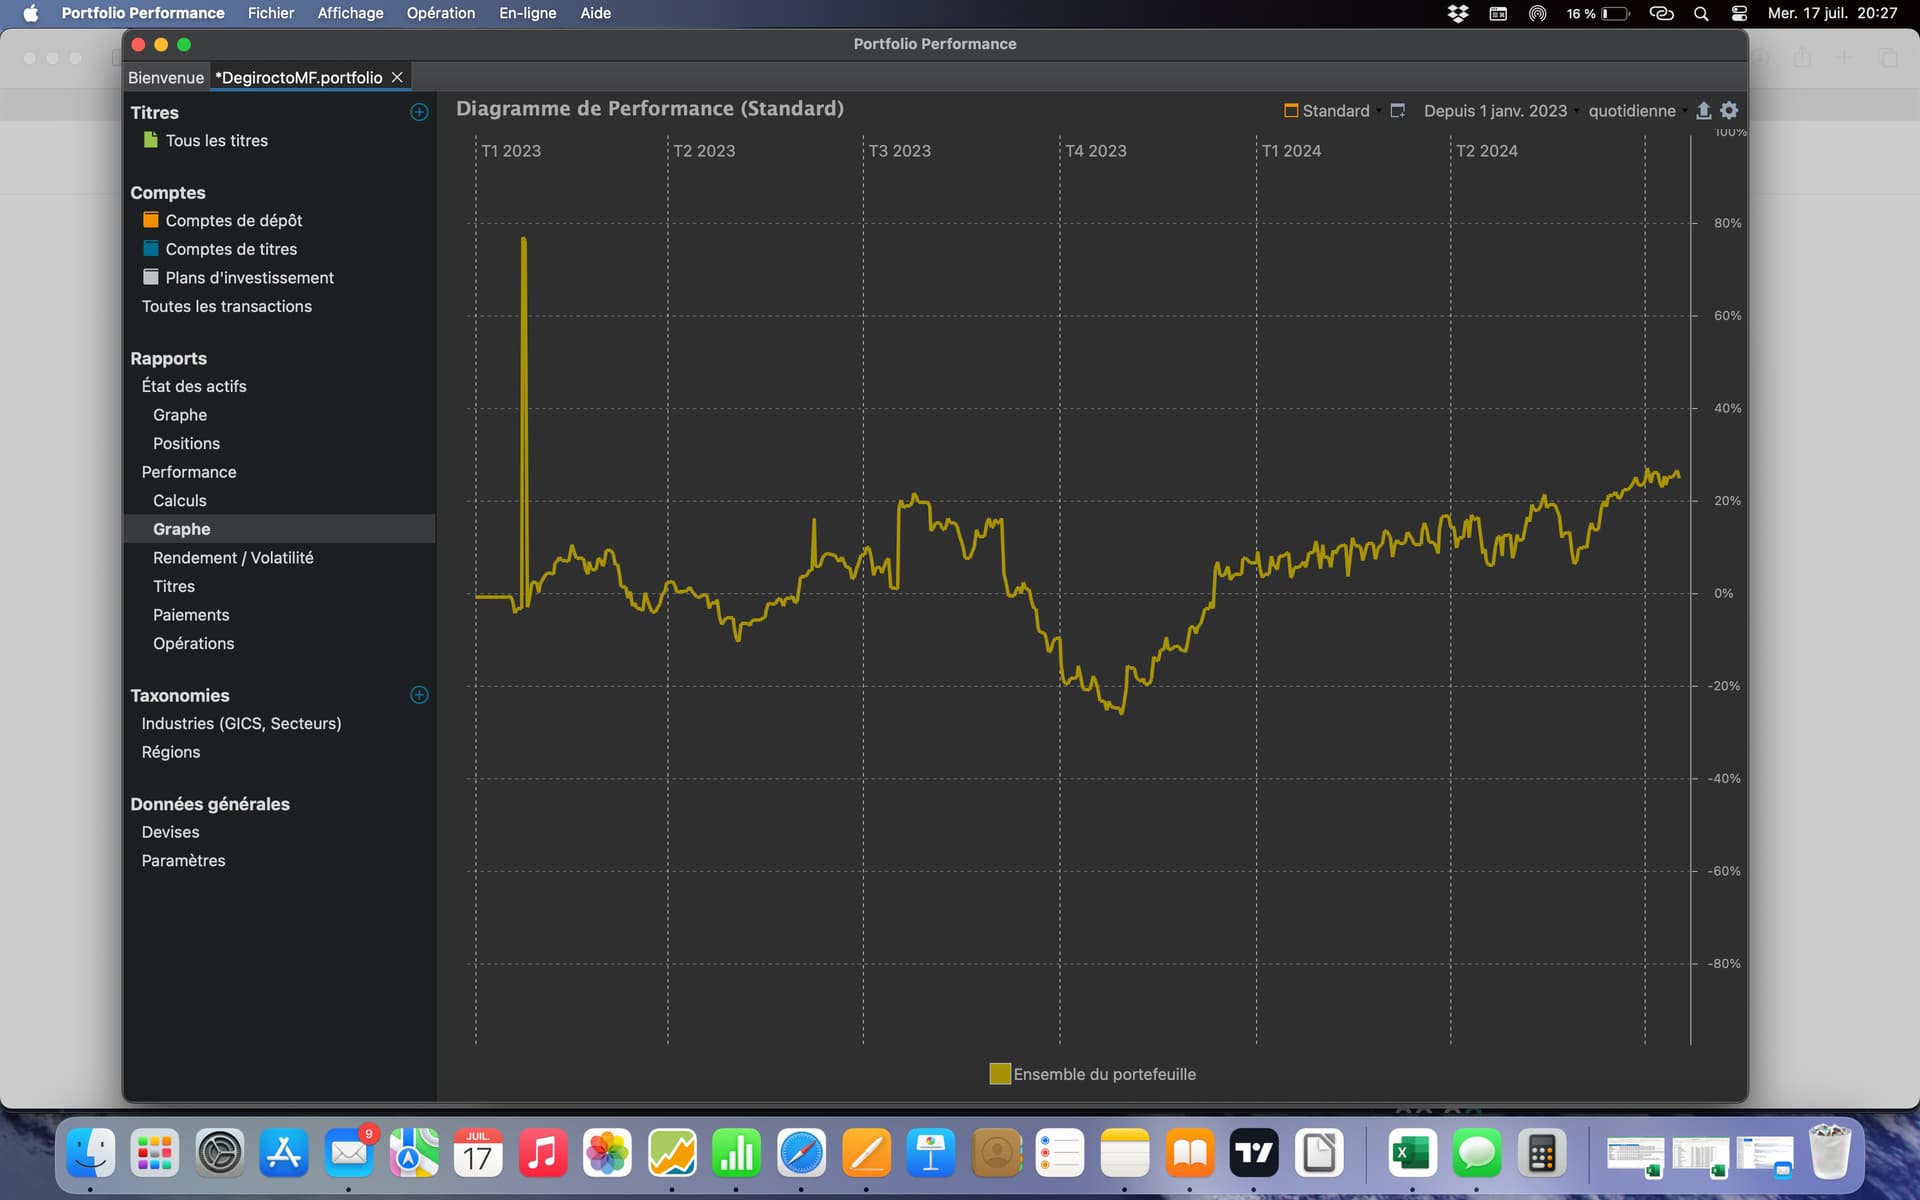Open the chart settings gear icon
This screenshot has height=1200, width=1920.
point(1729,111)
